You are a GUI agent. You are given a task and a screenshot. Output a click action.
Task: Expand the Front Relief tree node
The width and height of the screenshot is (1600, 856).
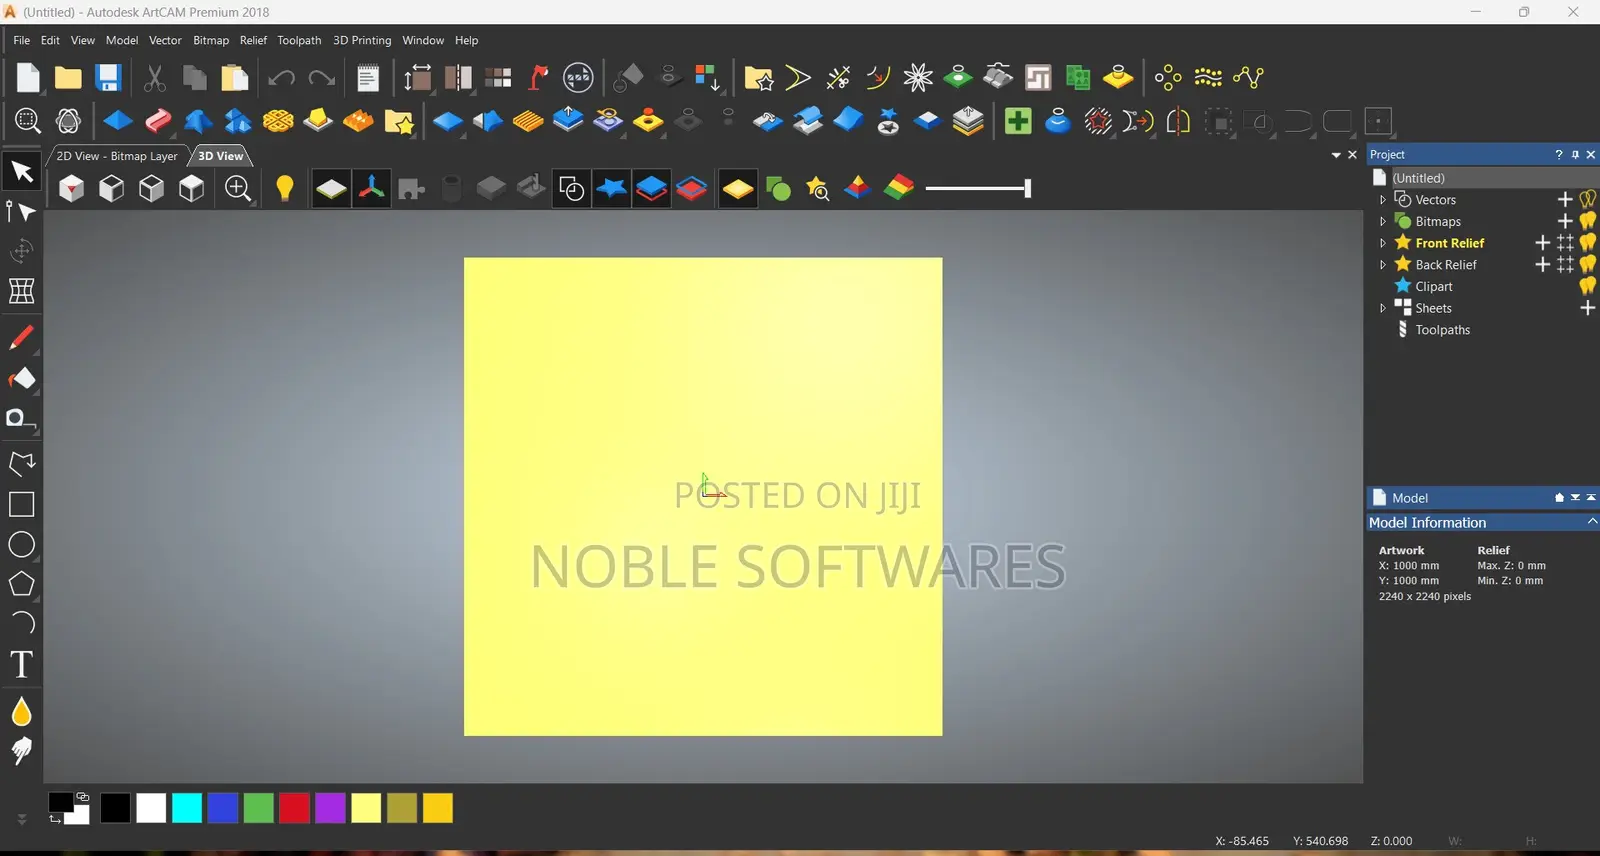coord(1383,243)
